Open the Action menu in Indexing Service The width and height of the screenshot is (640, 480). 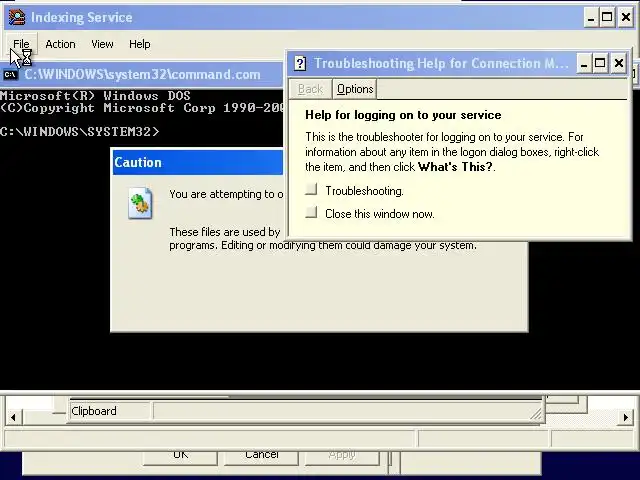pyautogui.click(x=60, y=44)
